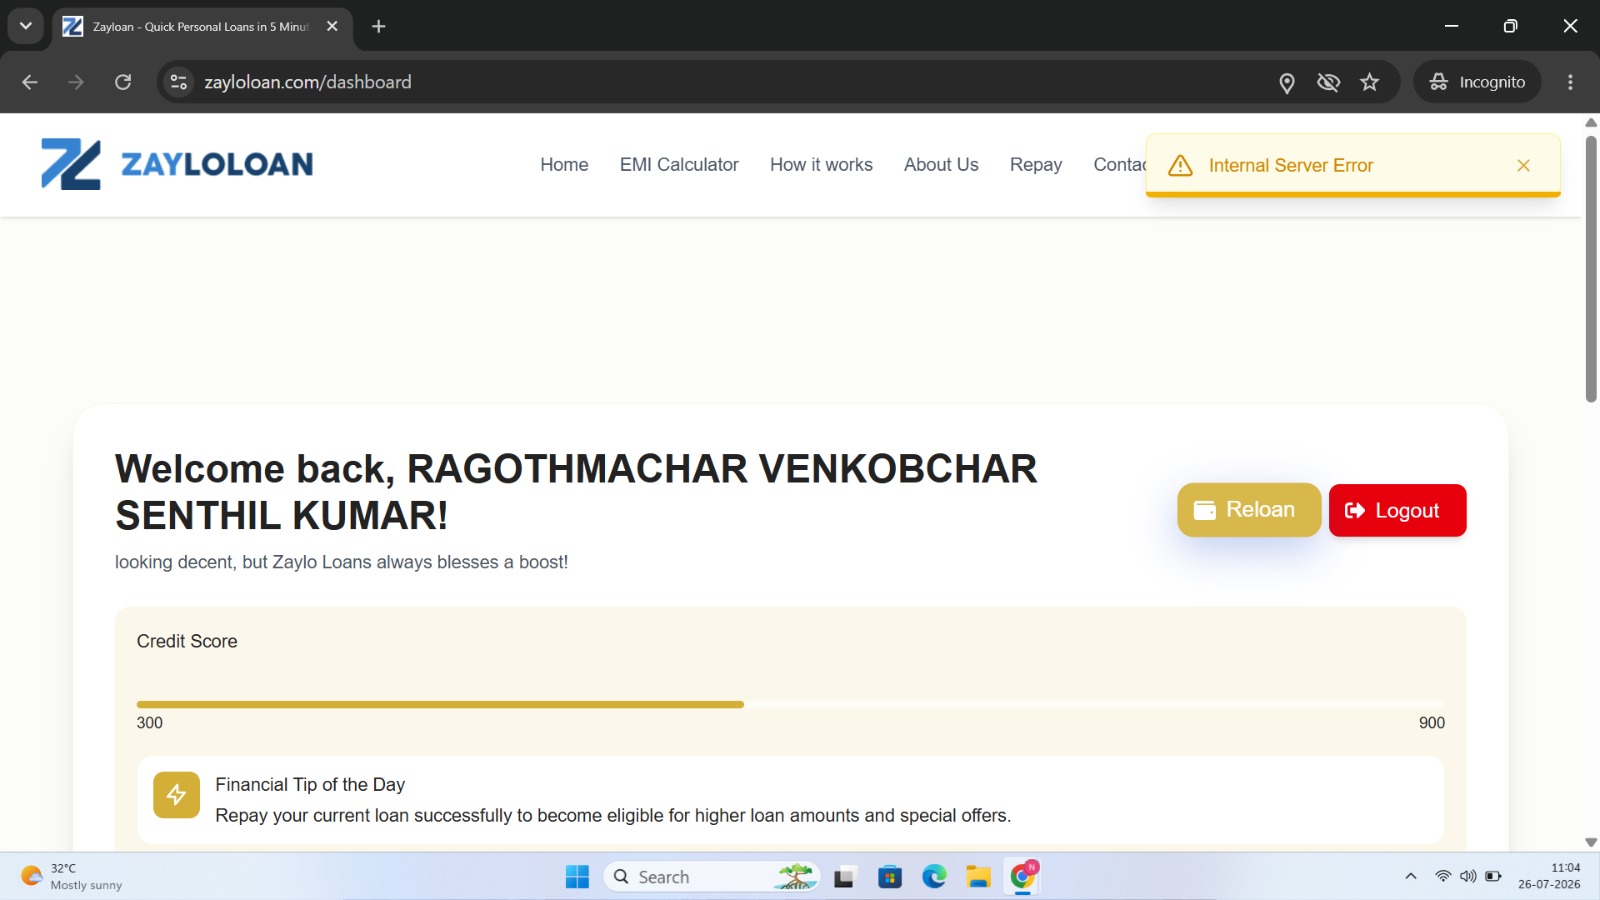
Task: Go back to the previous page
Action: pos(30,82)
